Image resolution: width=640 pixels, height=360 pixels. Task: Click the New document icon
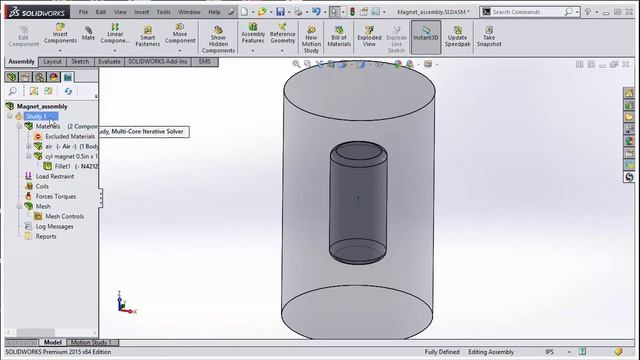(244, 12)
